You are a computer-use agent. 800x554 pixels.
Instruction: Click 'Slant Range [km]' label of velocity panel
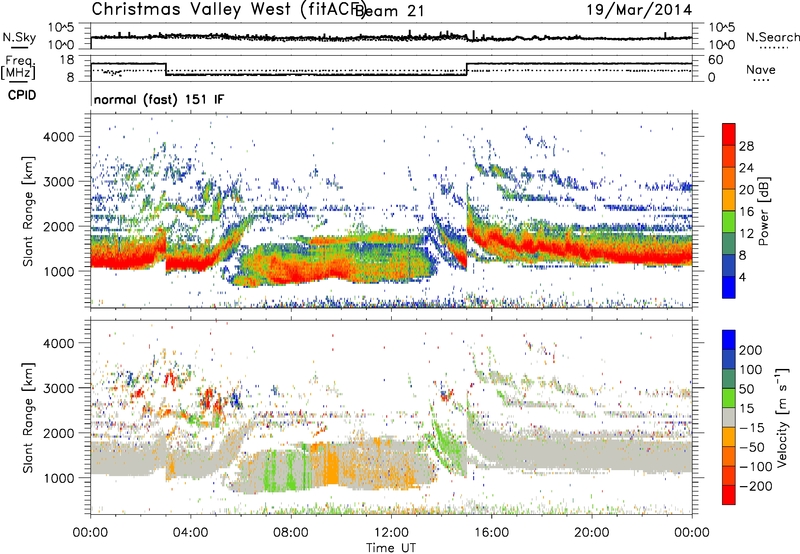pos(28,417)
